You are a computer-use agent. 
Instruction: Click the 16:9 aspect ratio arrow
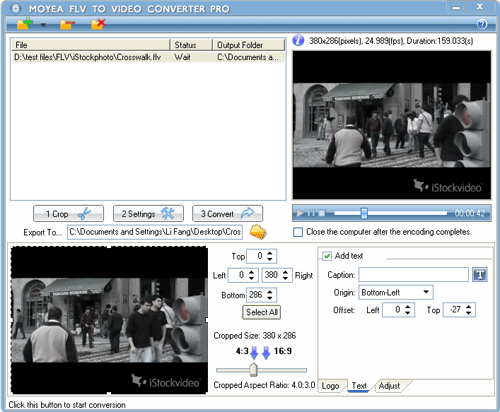point(266,353)
